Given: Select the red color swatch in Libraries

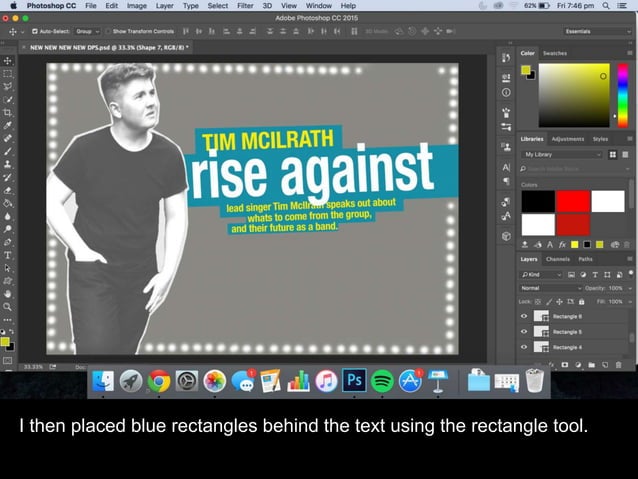Looking at the screenshot, I should pos(573,201).
